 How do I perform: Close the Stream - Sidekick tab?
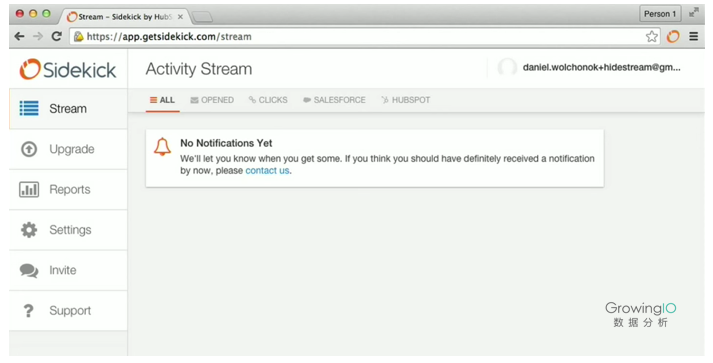tap(180, 17)
